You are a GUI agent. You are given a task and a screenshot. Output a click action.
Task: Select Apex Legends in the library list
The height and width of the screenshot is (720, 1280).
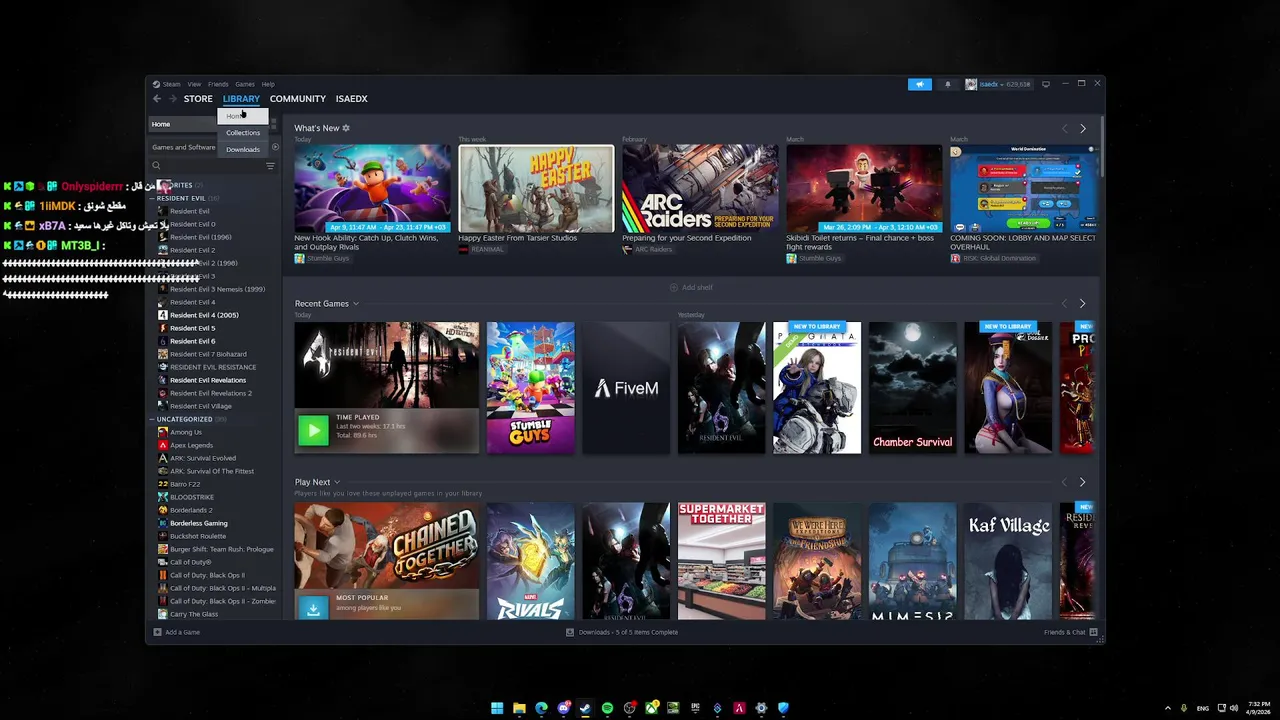point(191,445)
